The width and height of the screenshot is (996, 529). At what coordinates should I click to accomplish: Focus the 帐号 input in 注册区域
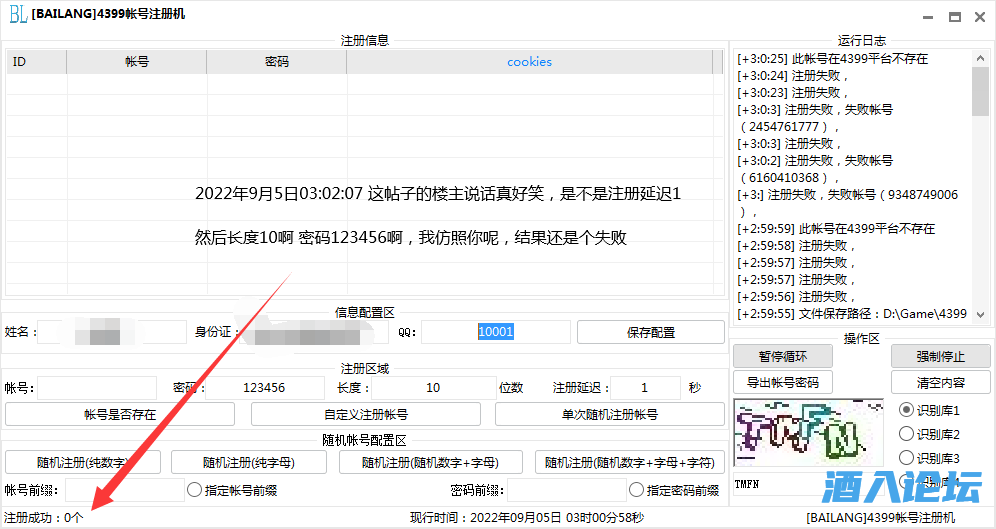97,388
